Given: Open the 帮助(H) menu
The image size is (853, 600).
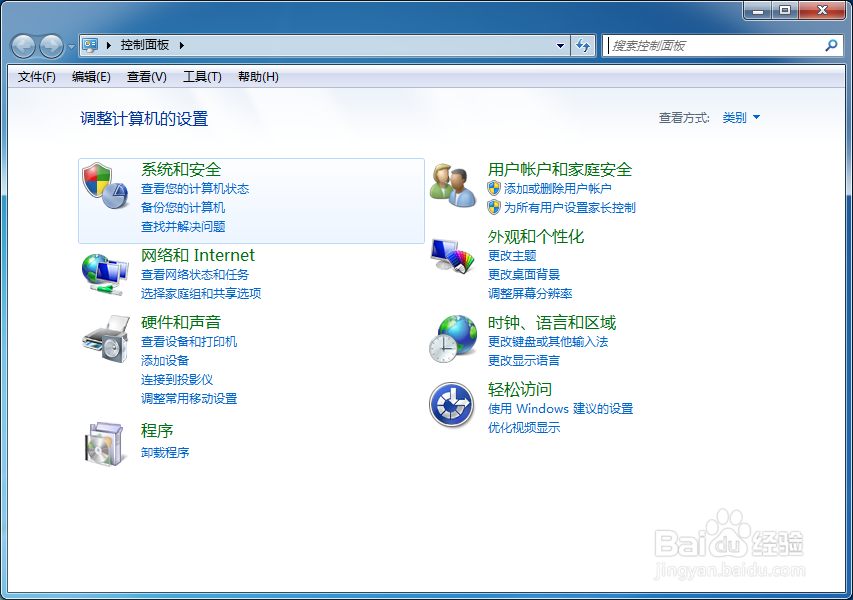Looking at the screenshot, I should [258, 77].
